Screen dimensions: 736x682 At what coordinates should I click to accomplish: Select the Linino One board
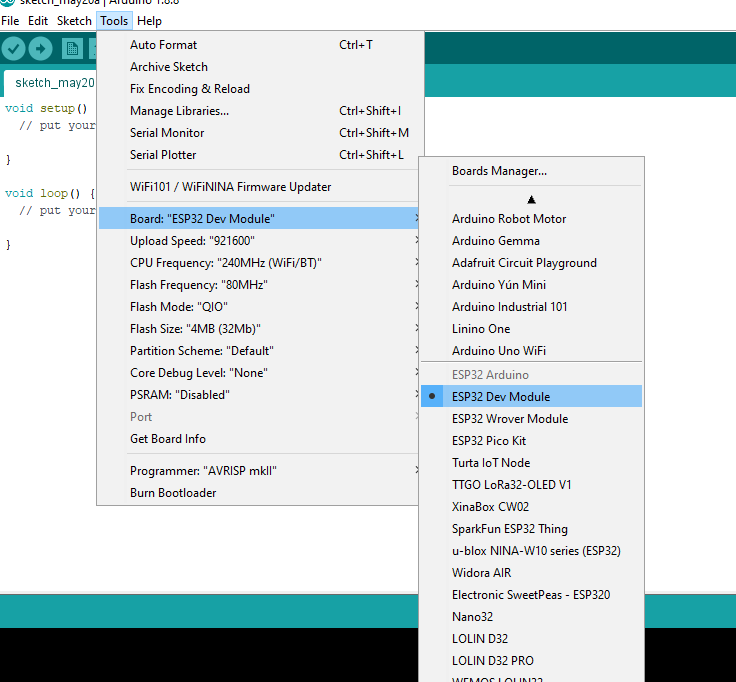tap(531, 330)
